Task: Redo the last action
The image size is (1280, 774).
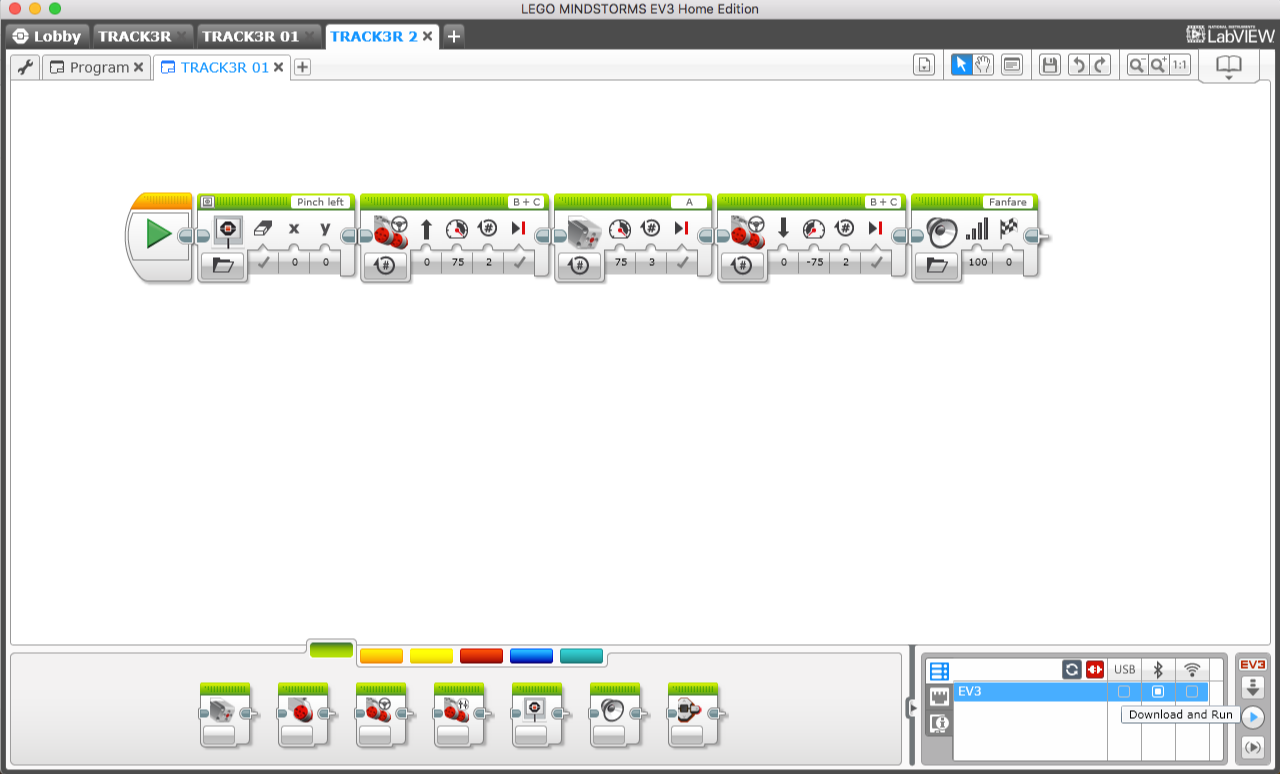Action: [1100, 65]
